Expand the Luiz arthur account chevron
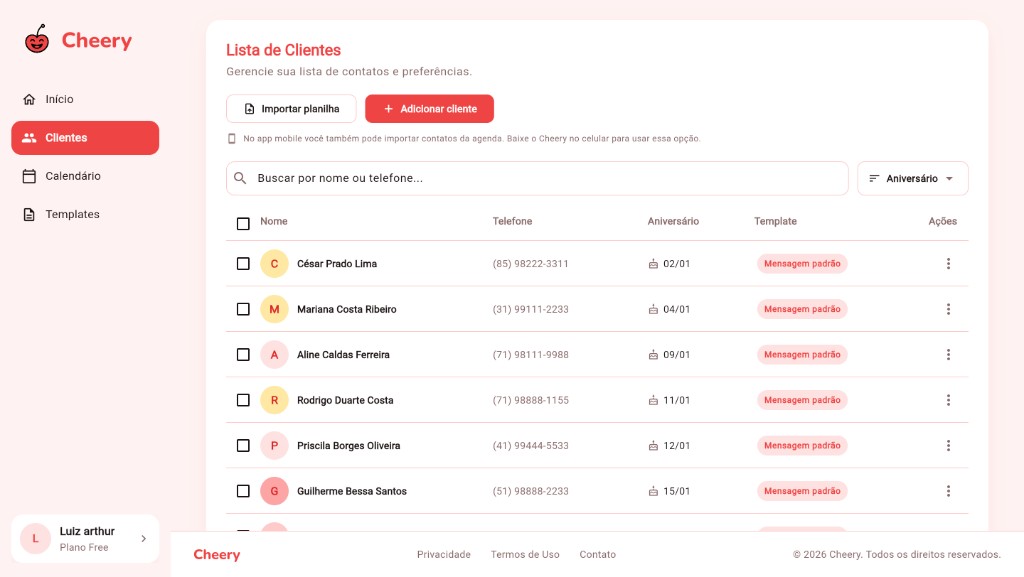The image size is (1024, 577). (x=144, y=538)
